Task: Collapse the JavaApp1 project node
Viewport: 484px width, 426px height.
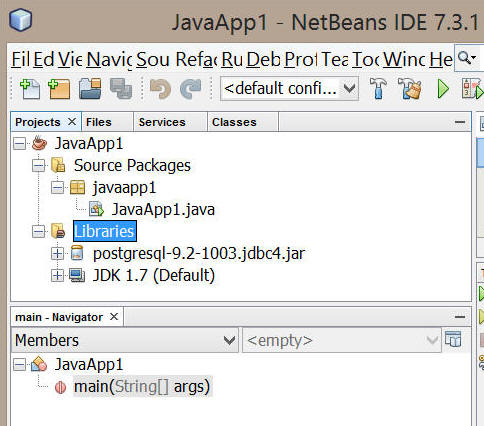Action: (19, 144)
